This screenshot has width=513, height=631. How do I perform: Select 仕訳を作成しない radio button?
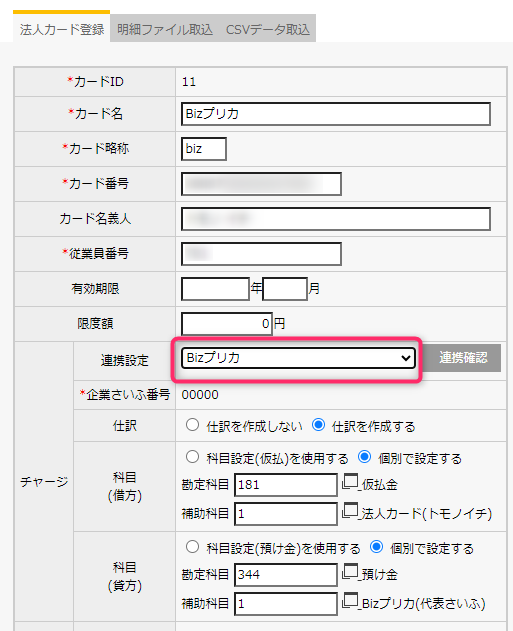192,425
